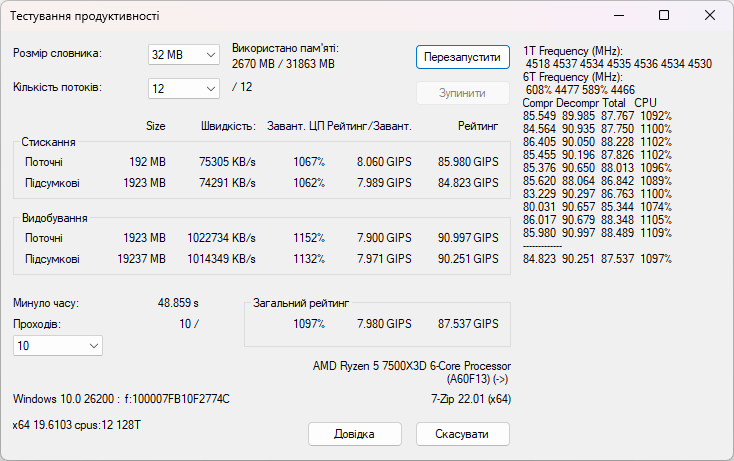Maximize the benchmark window
Viewport: 734px width, 461px height.
664,16
